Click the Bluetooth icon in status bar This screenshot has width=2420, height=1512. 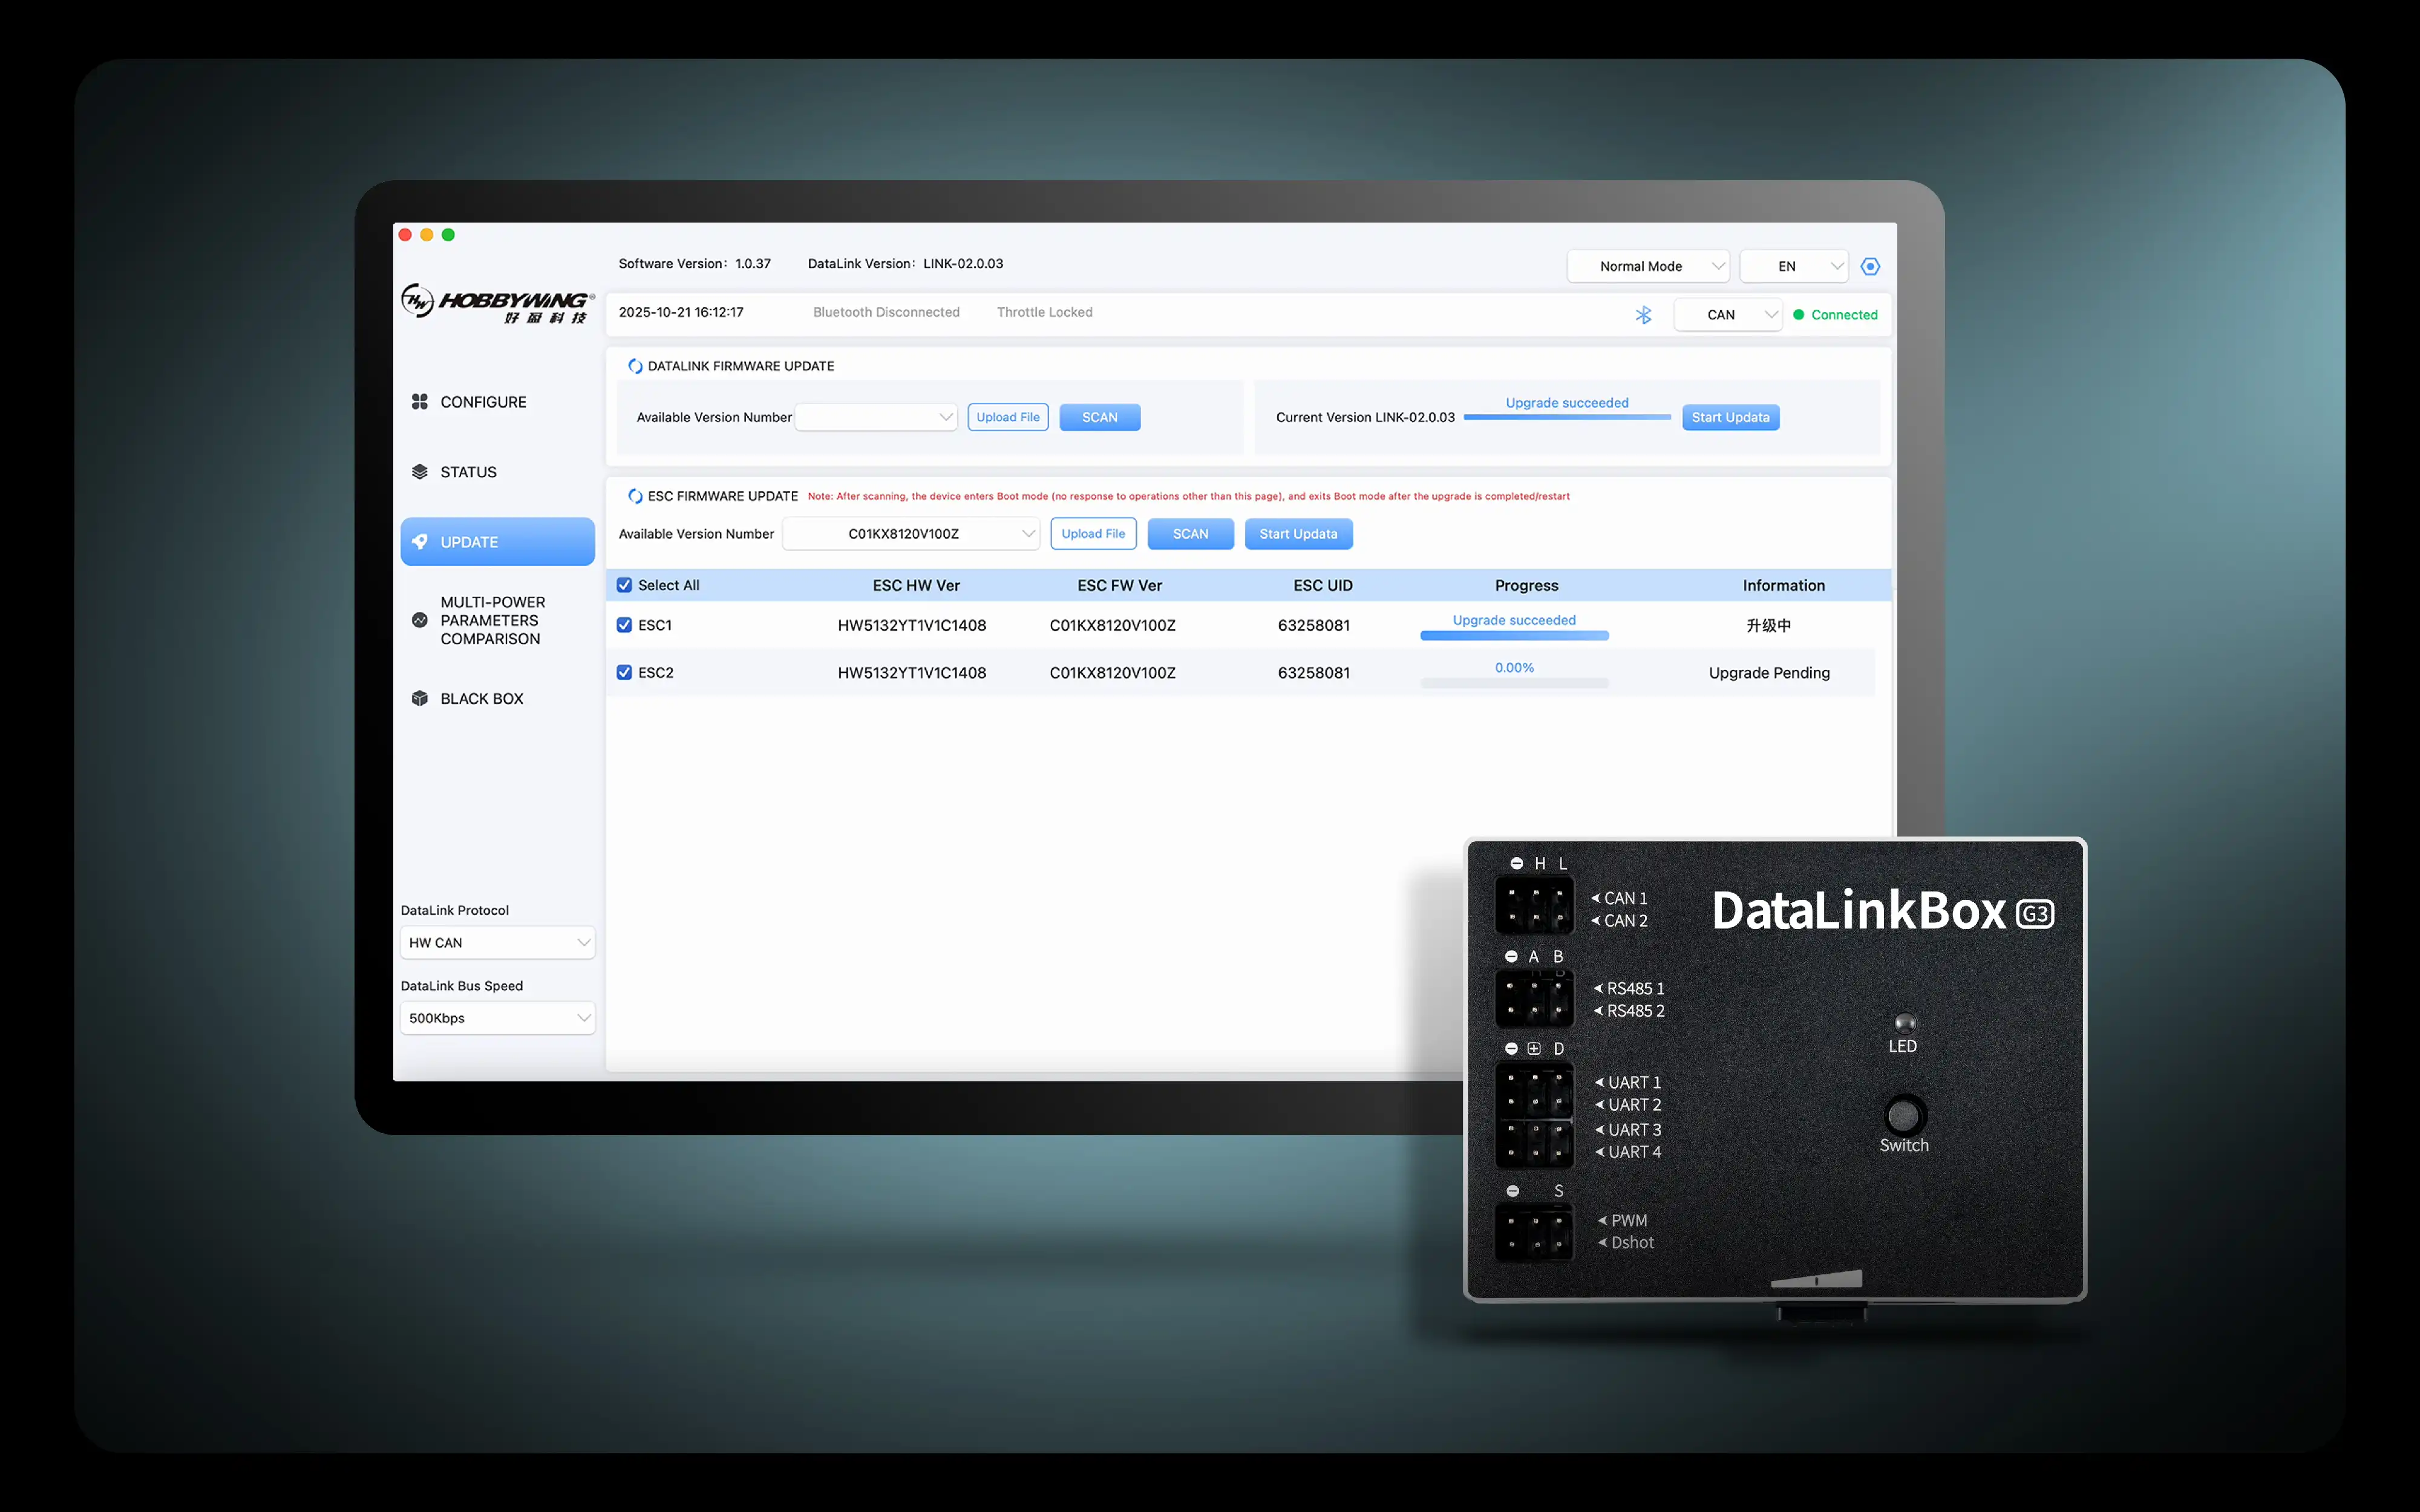tap(1643, 315)
